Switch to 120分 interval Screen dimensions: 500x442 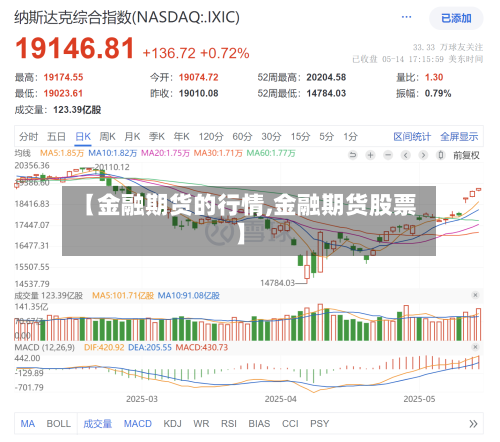coord(211,136)
